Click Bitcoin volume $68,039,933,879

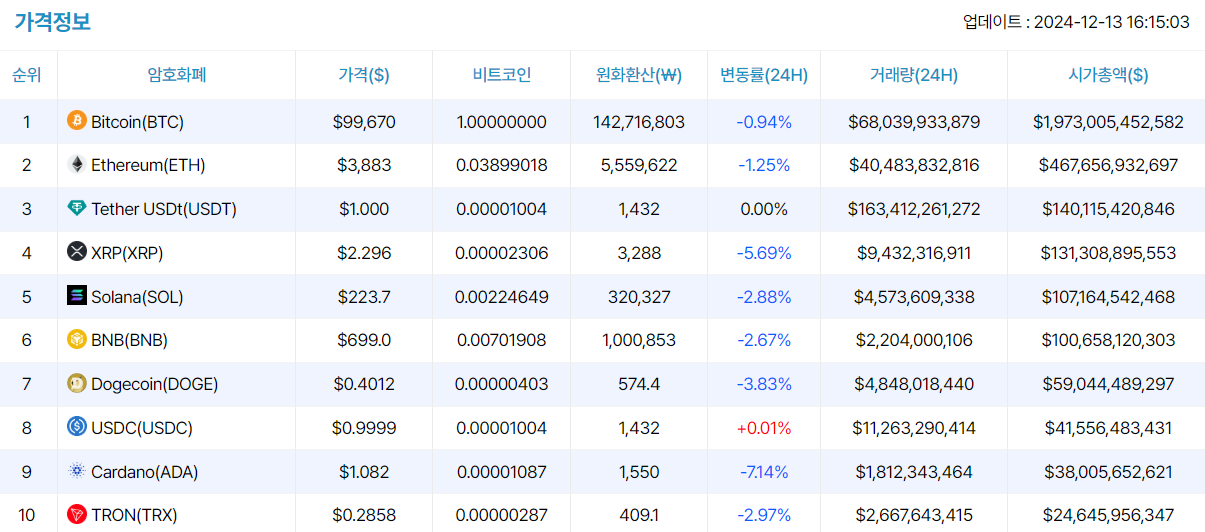tap(914, 122)
